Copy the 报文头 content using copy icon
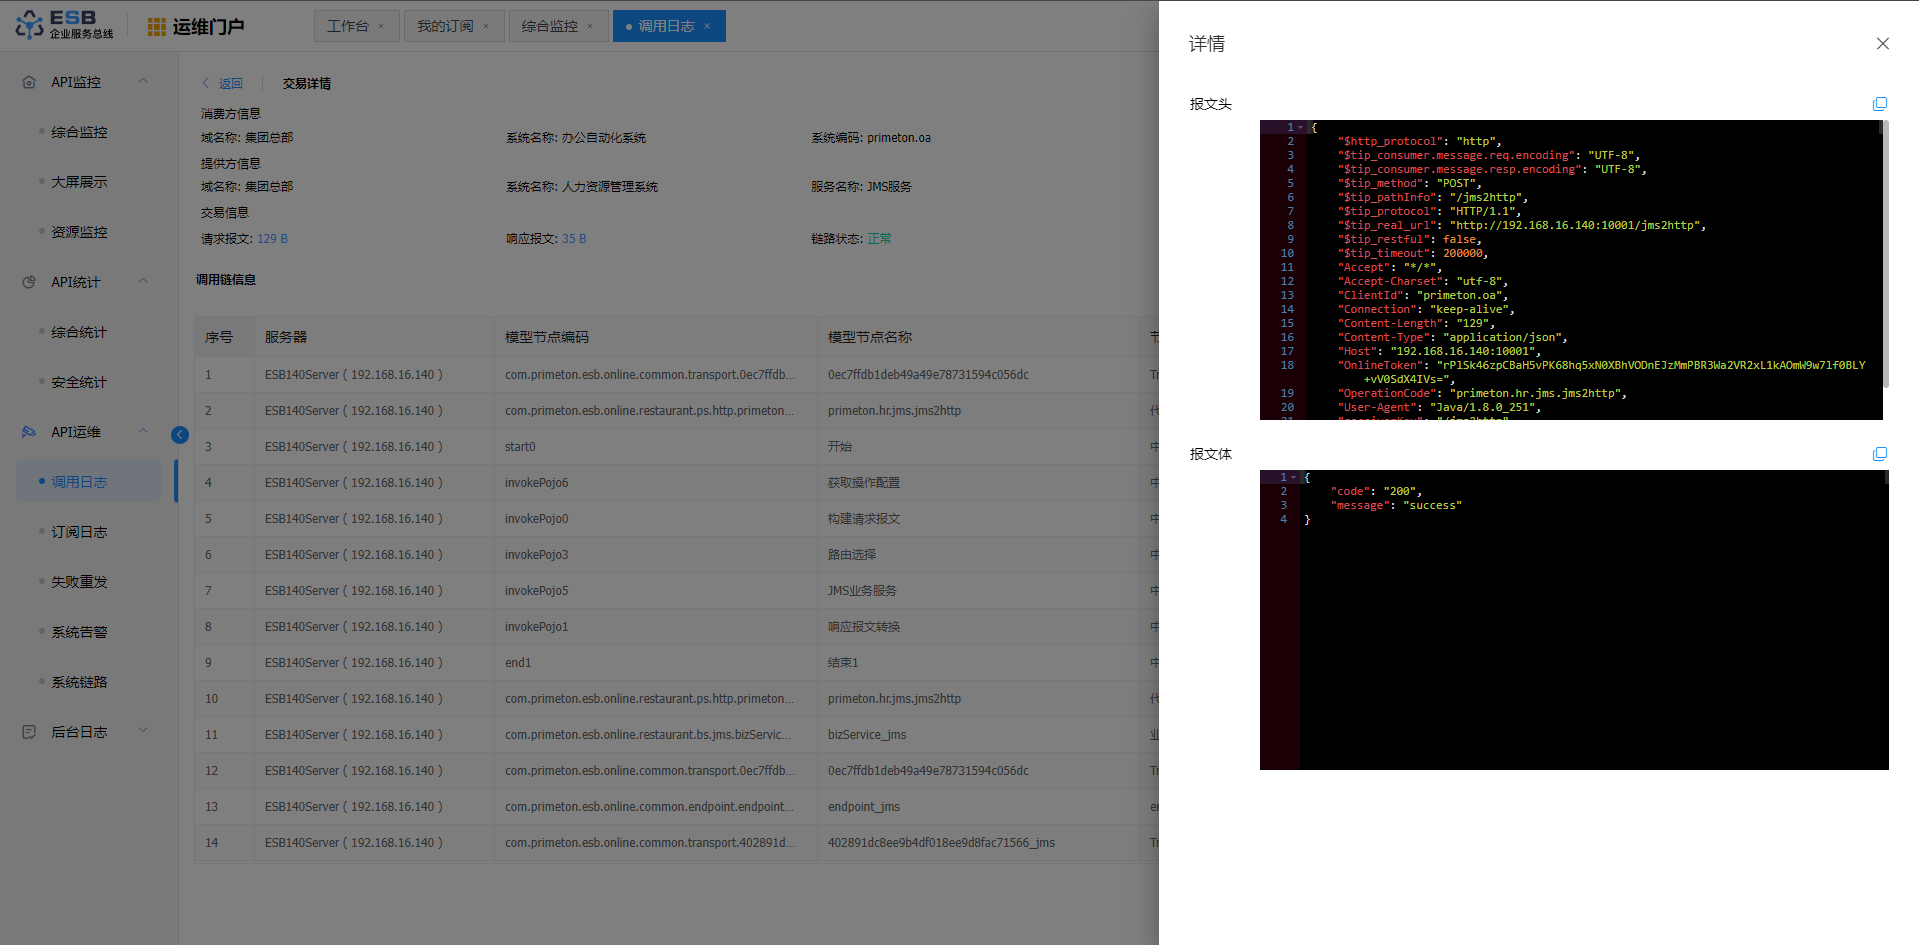Screen dimensions: 1919x945 click(x=1879, y=104)
